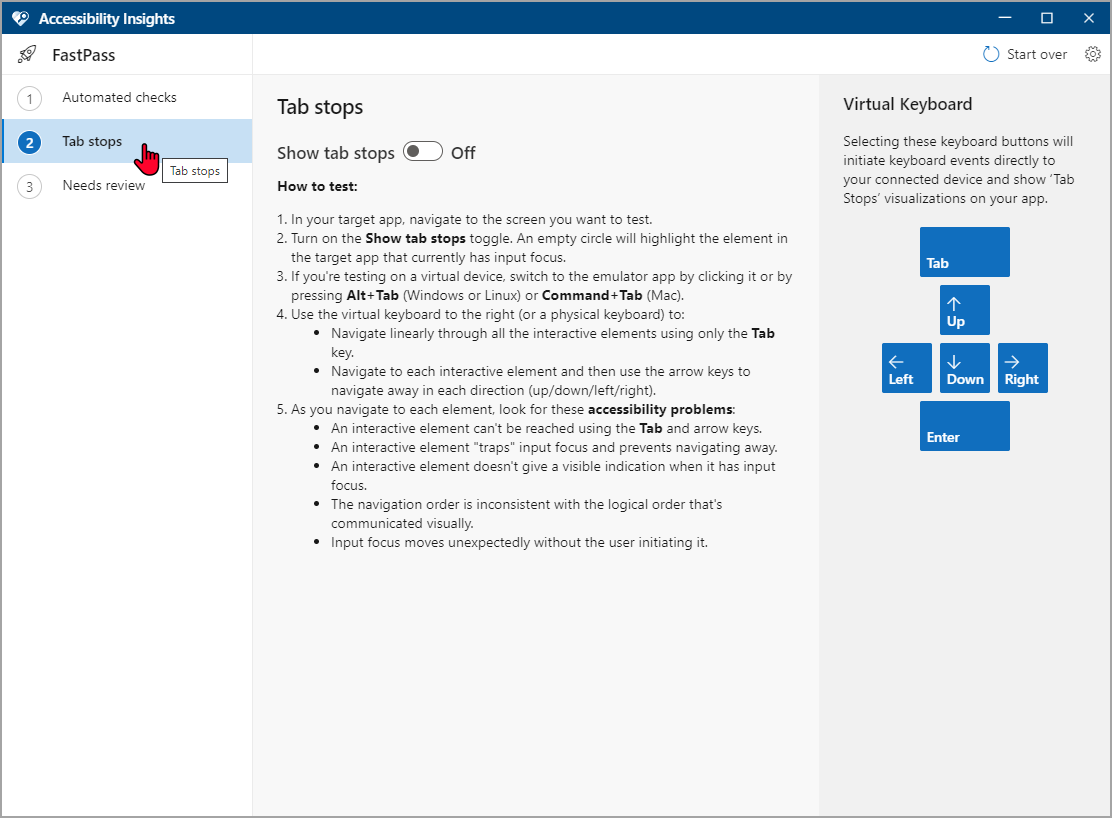Click the FastPass rocket icon

coord(27,54)
